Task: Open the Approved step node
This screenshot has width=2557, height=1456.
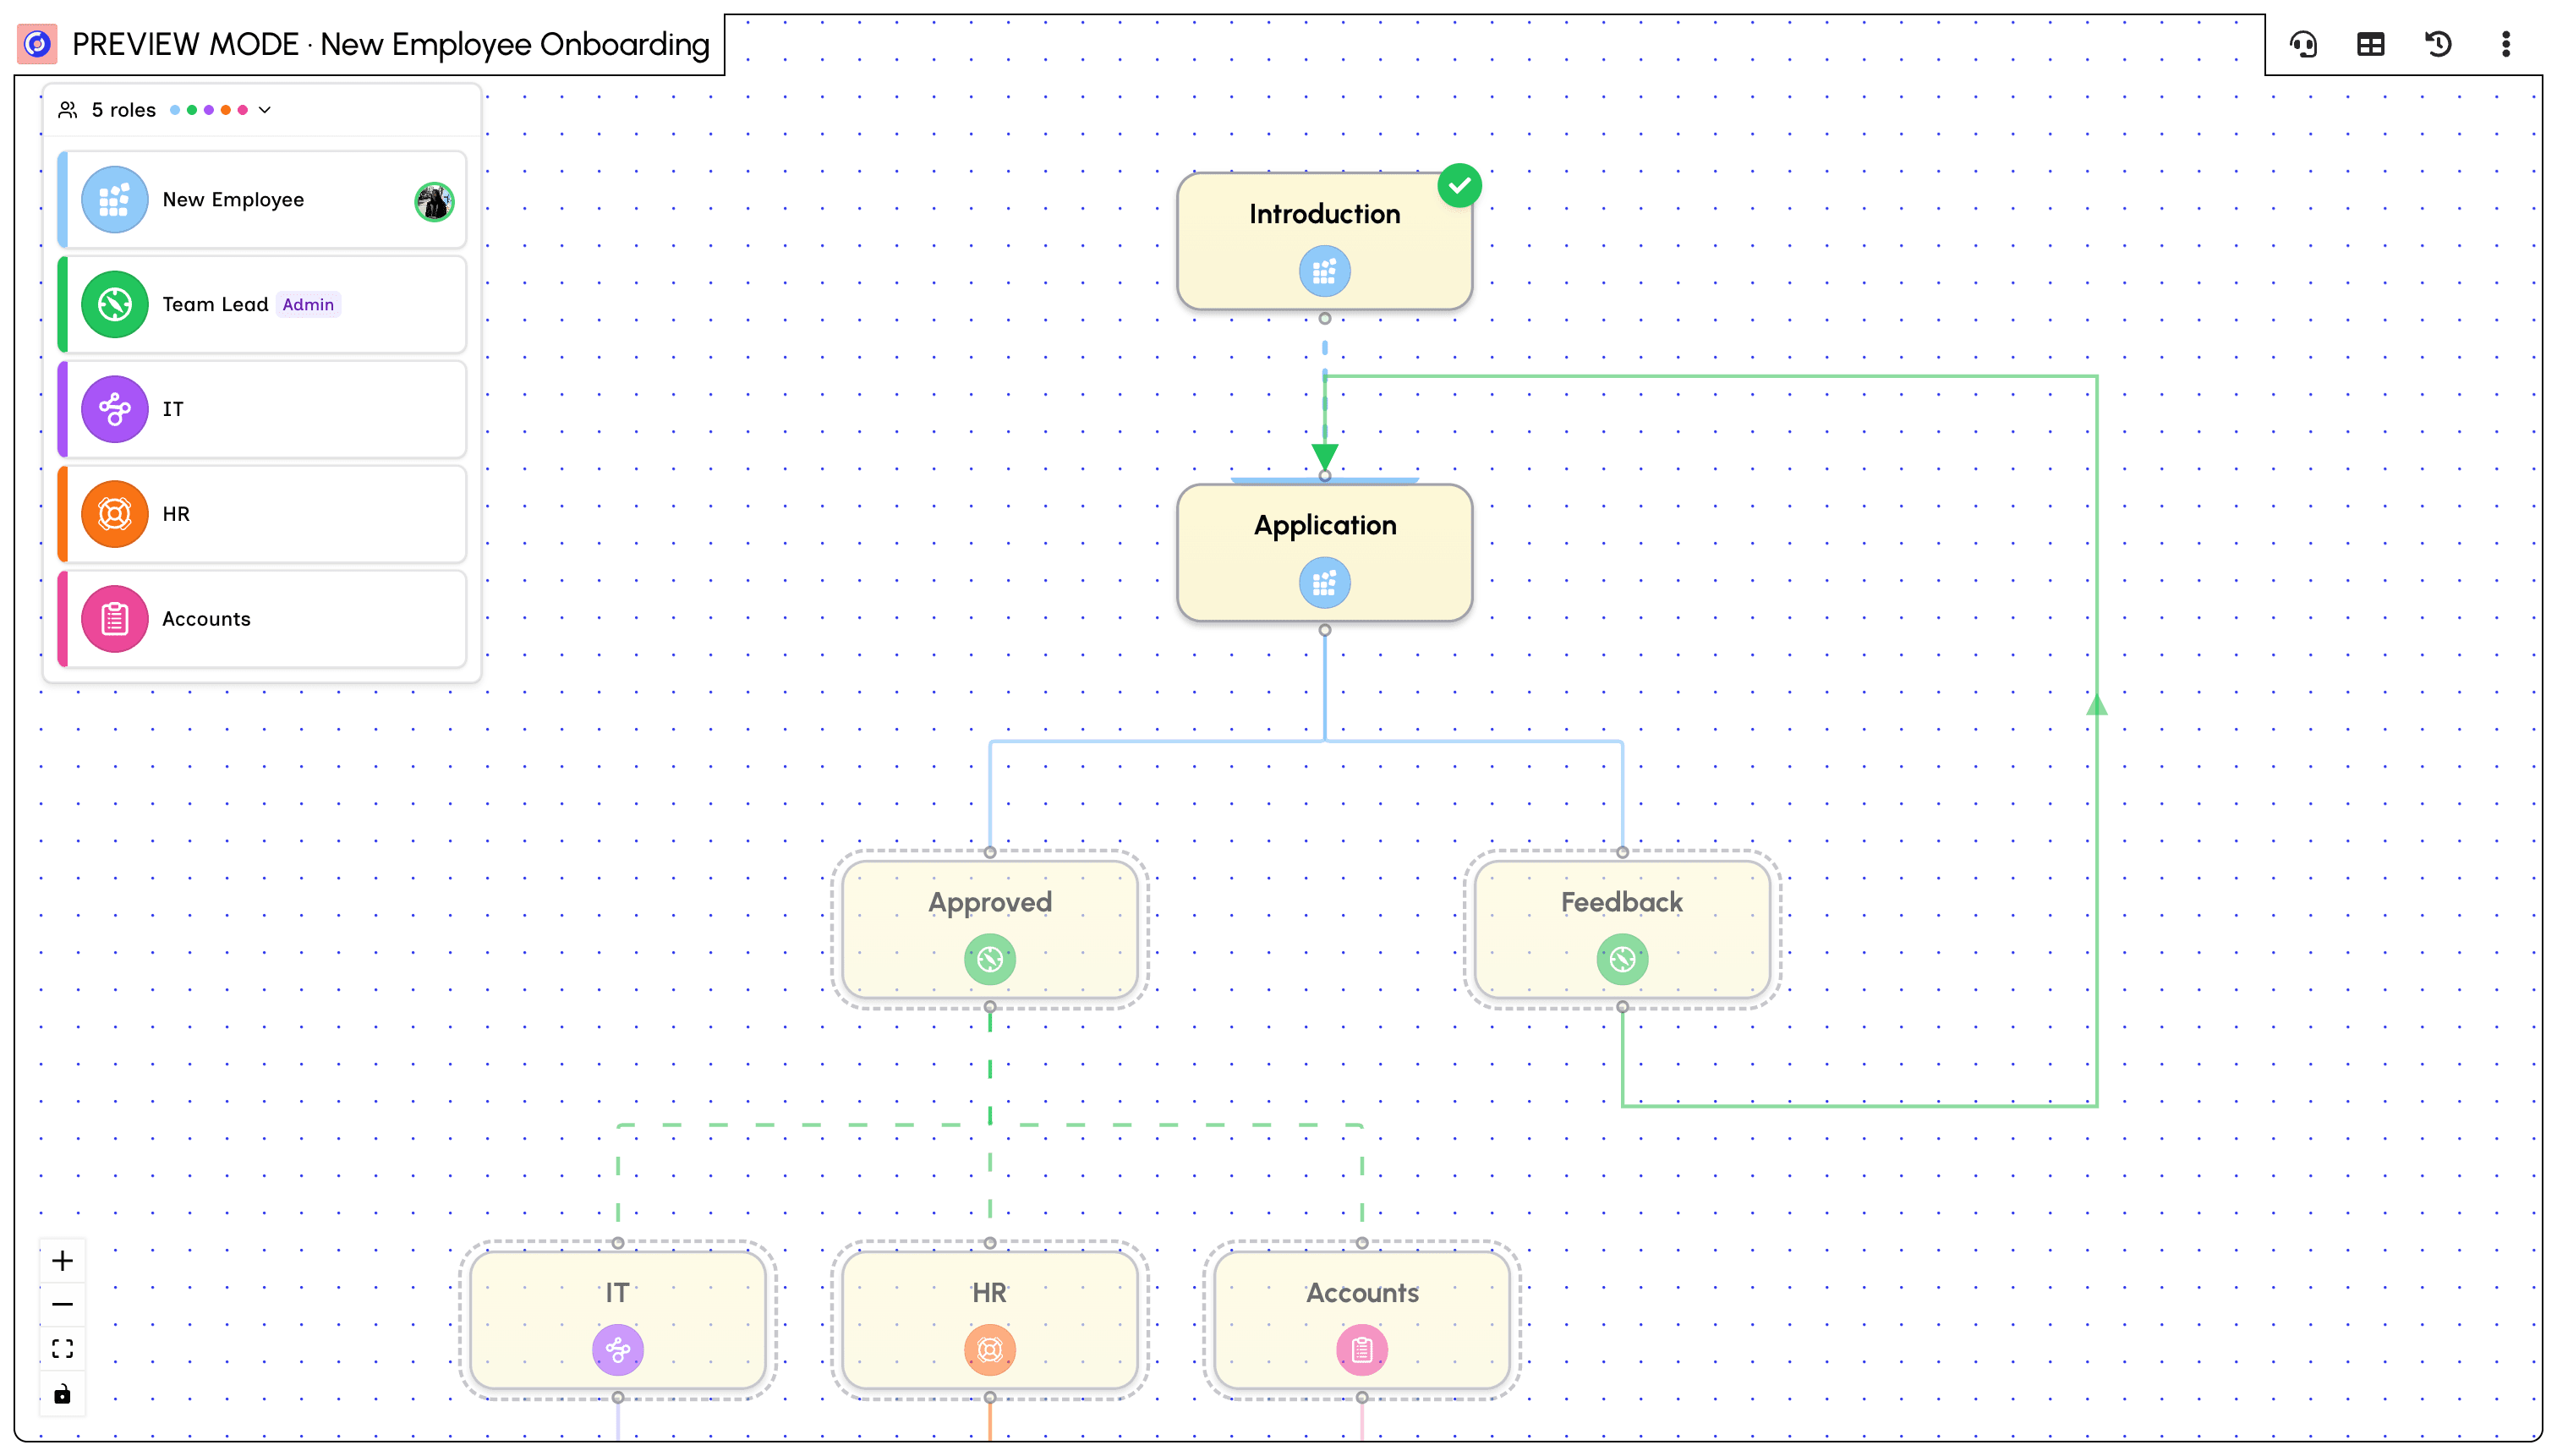Action: 989,929
